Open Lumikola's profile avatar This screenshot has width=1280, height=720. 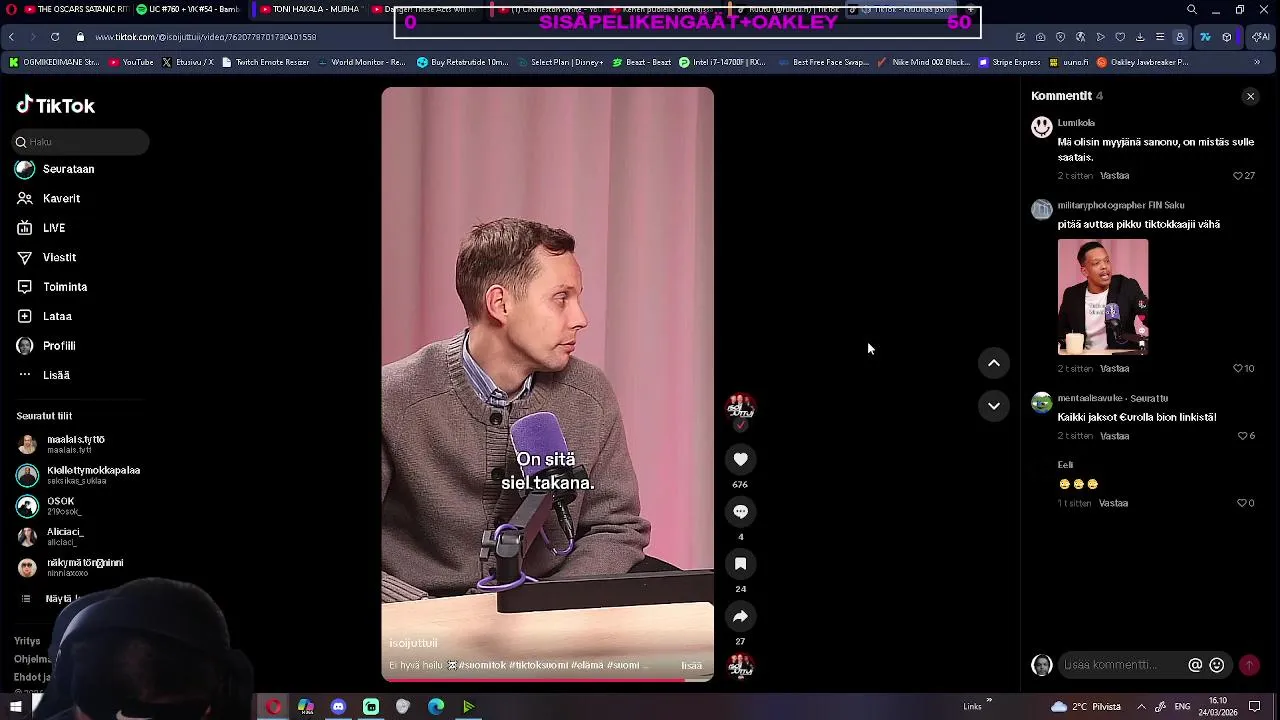coord(1042,127)
